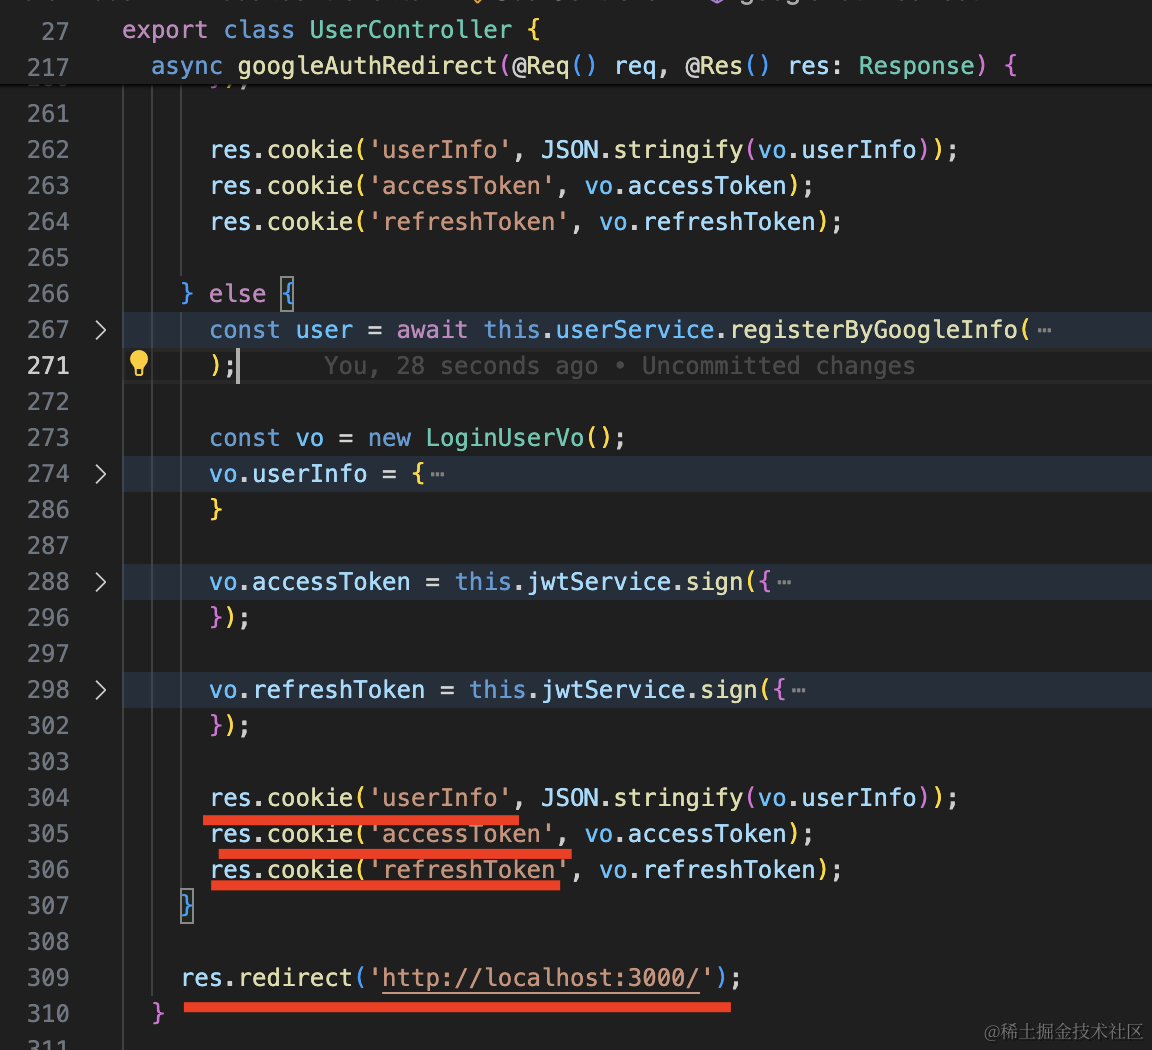Click the else keyword on line 266
1152x1050 pixels.
[237, 294]
